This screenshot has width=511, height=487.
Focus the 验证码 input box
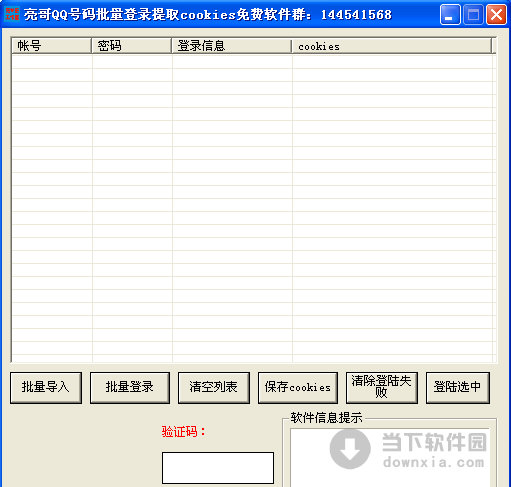[x=218, y=468]
